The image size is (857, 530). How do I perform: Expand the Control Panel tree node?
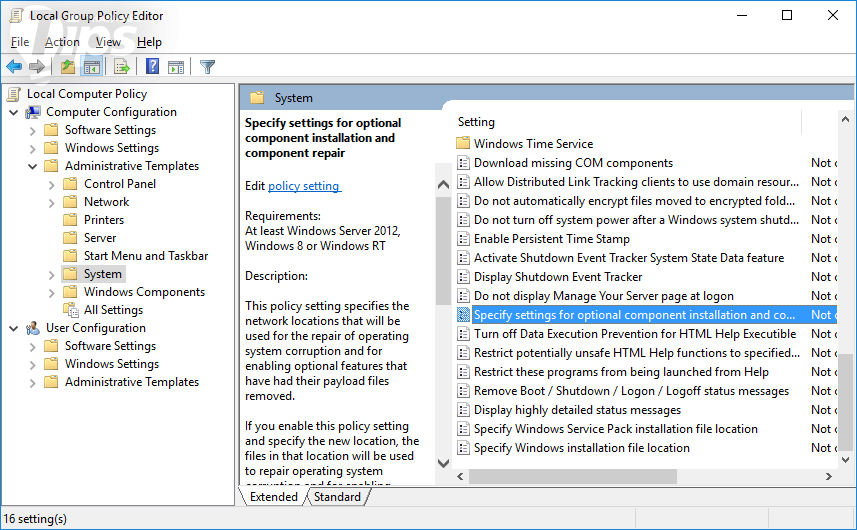[x=51, y=185]
